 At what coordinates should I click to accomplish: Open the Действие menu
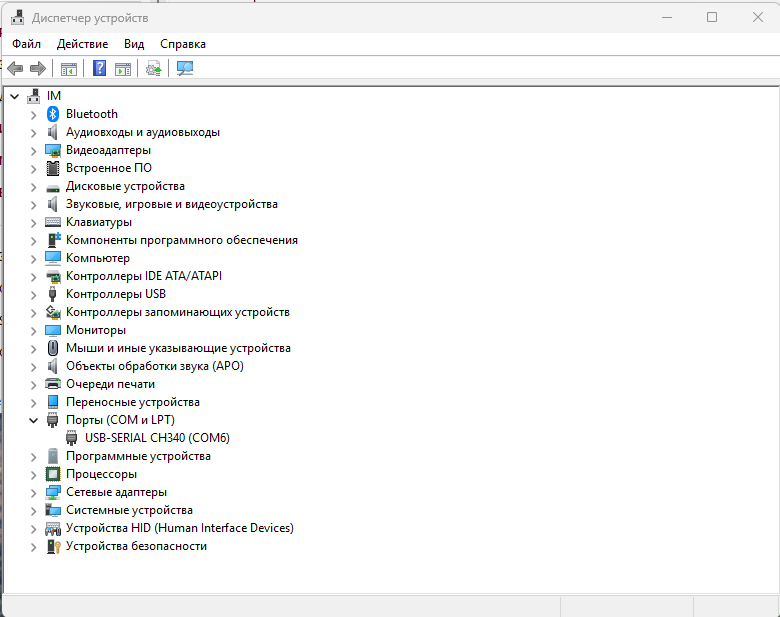[x=82, y=44]
